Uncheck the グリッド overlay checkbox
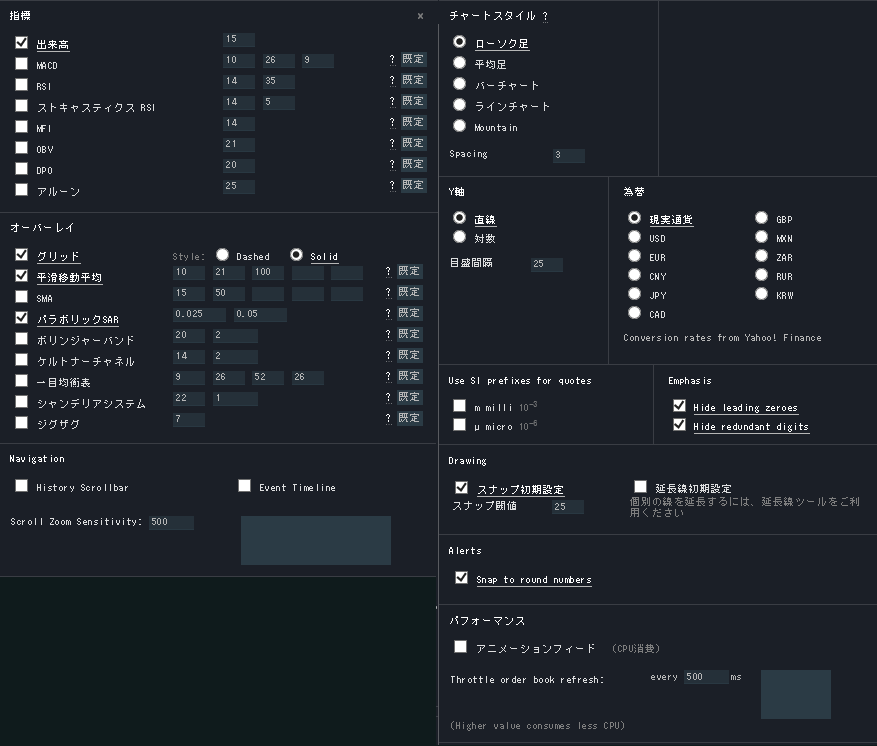This screenshot has height=746, width=877. pyautogui.click(x=22, y=255)
